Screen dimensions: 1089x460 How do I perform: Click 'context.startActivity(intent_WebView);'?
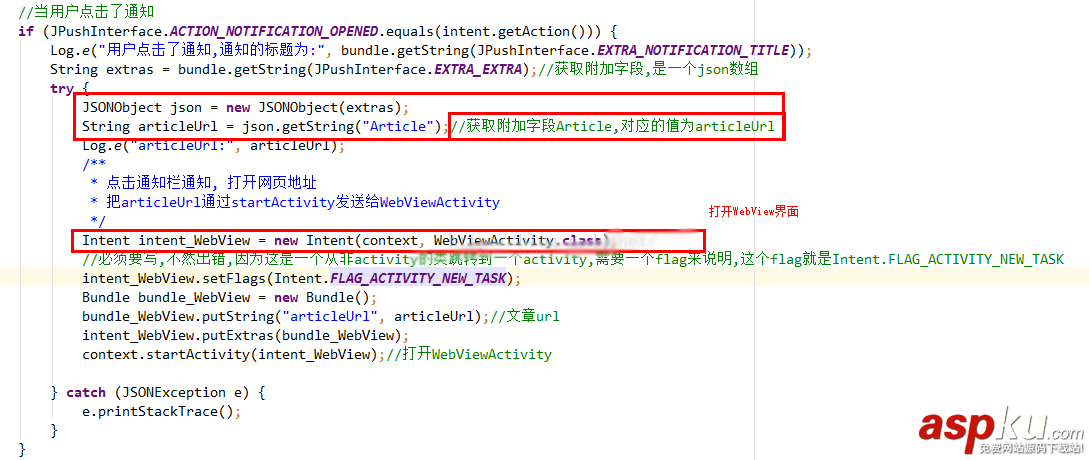[233, 354]
